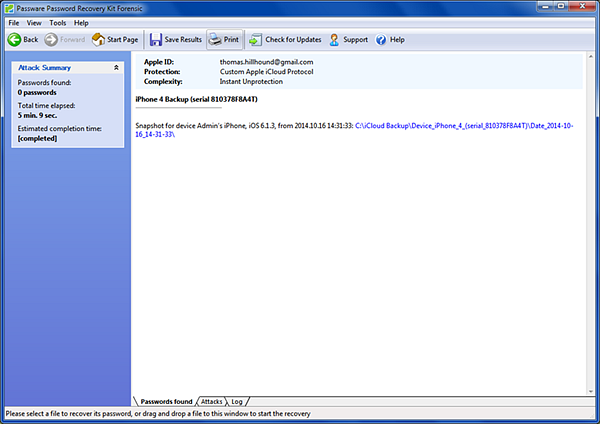Go to Start Page house icon
This screenshot has width=600, height=424.
[98, 39]
